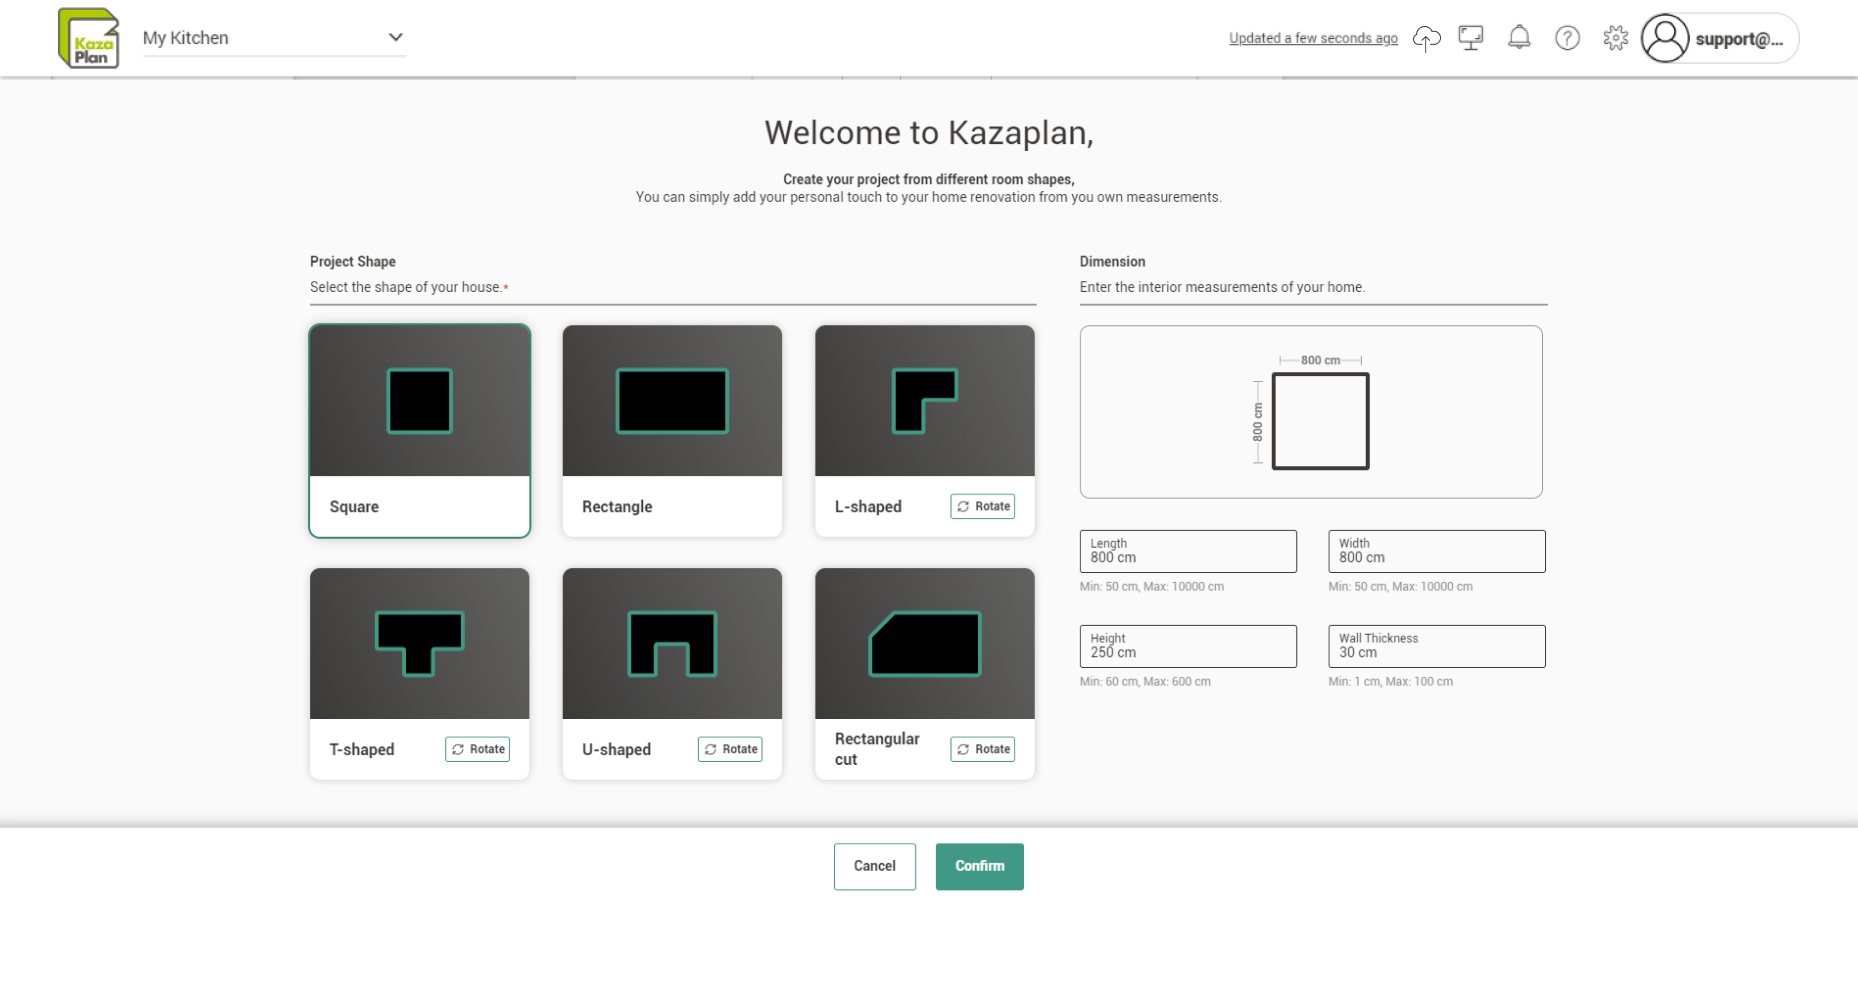Image resolution: width=1858 pixels, height=992 pixels.
Task: Click the Width input field
Action: pyautogui.click(x=1437, y=551)
